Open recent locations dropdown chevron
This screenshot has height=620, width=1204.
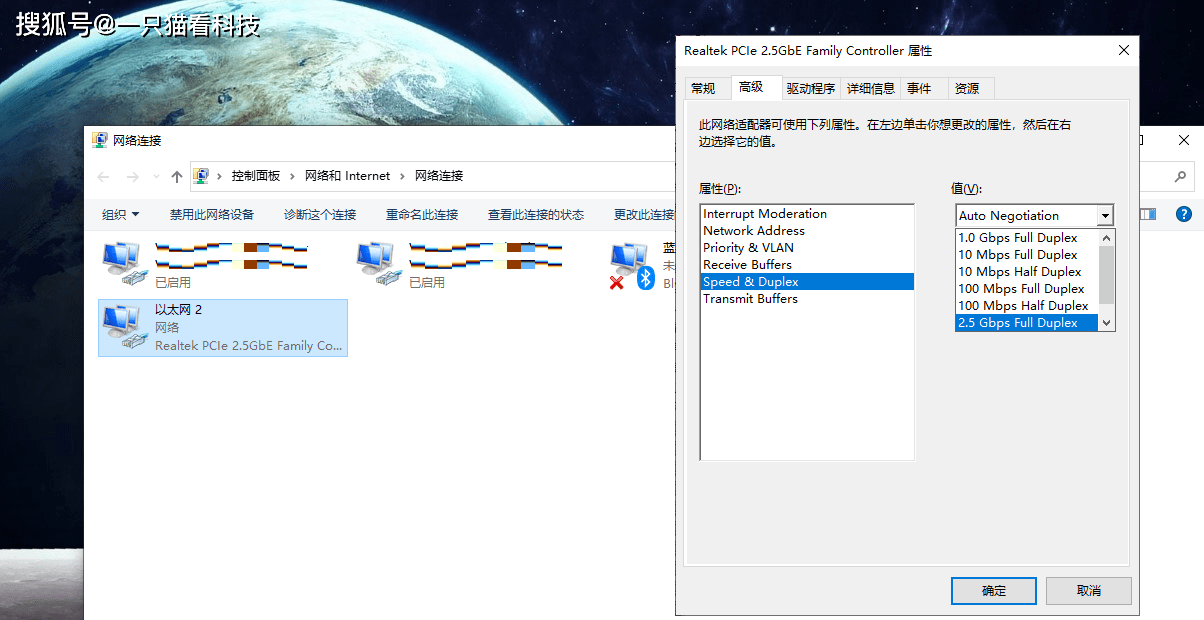pos(156,176)
